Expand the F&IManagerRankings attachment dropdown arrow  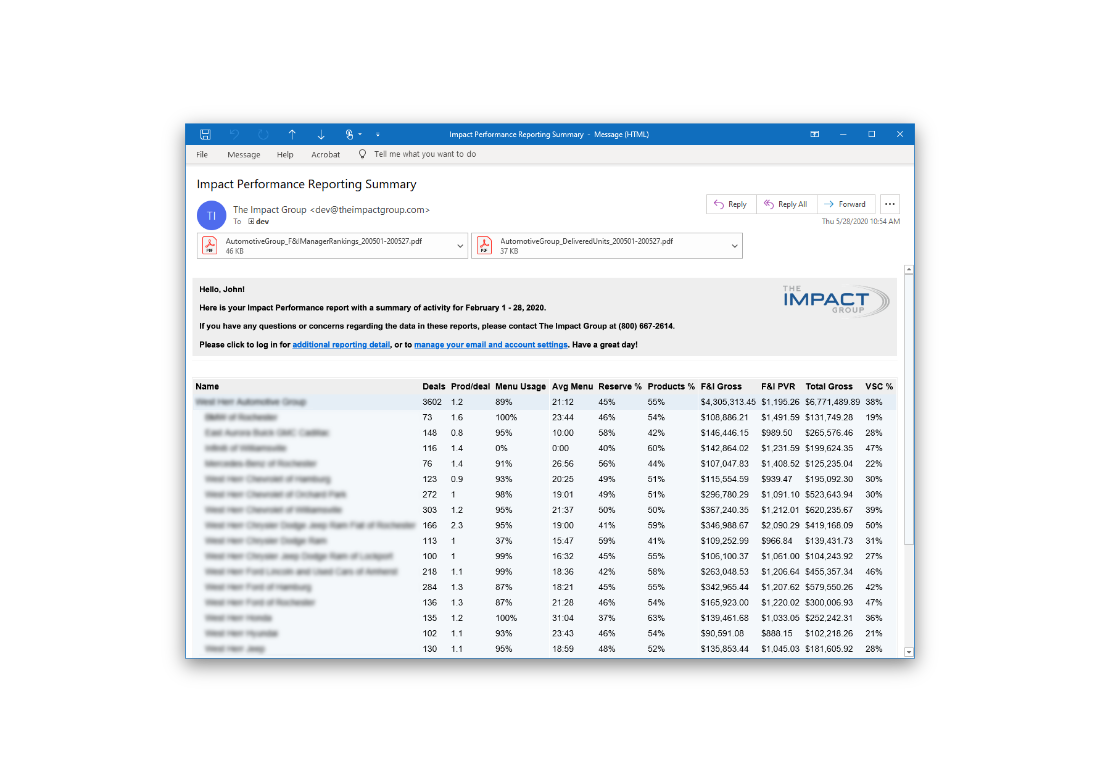pyautogui.click(x=460, y=246)
